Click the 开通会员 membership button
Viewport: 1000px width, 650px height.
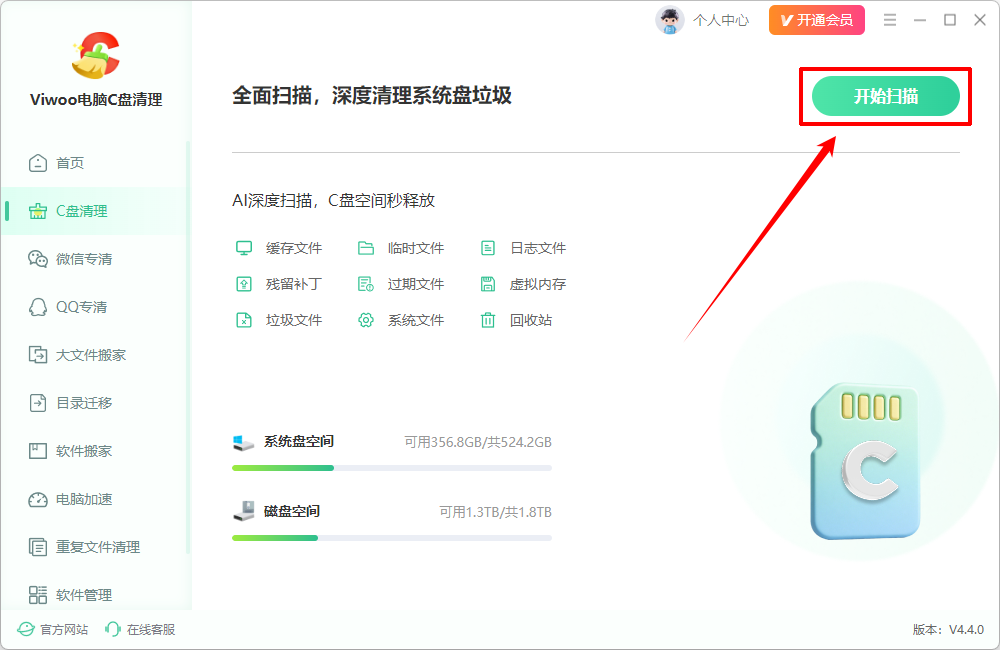tap(816, 20)
